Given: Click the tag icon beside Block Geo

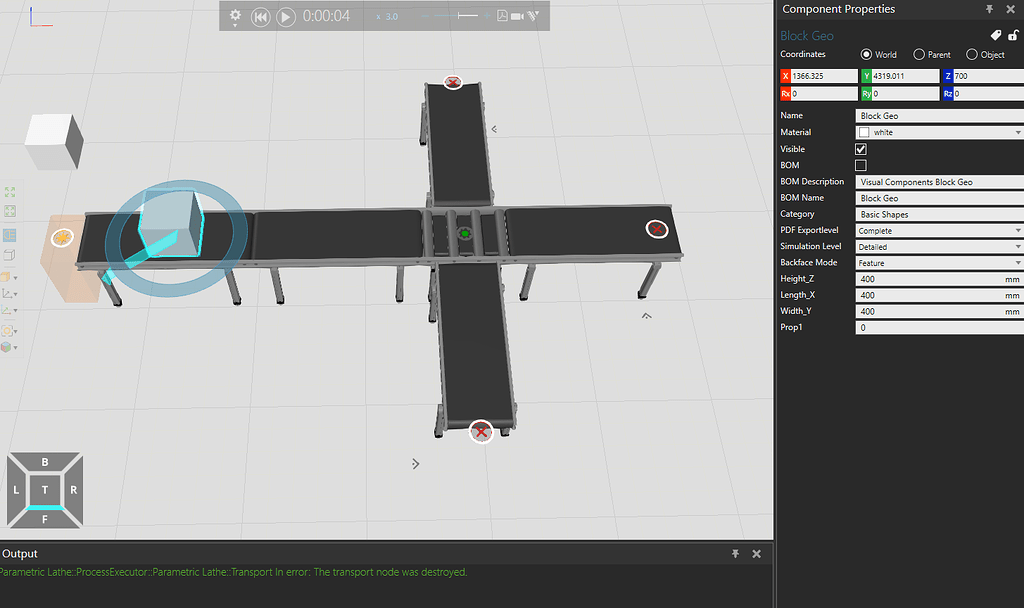Looking at the screenshot, I should point(995,35).
